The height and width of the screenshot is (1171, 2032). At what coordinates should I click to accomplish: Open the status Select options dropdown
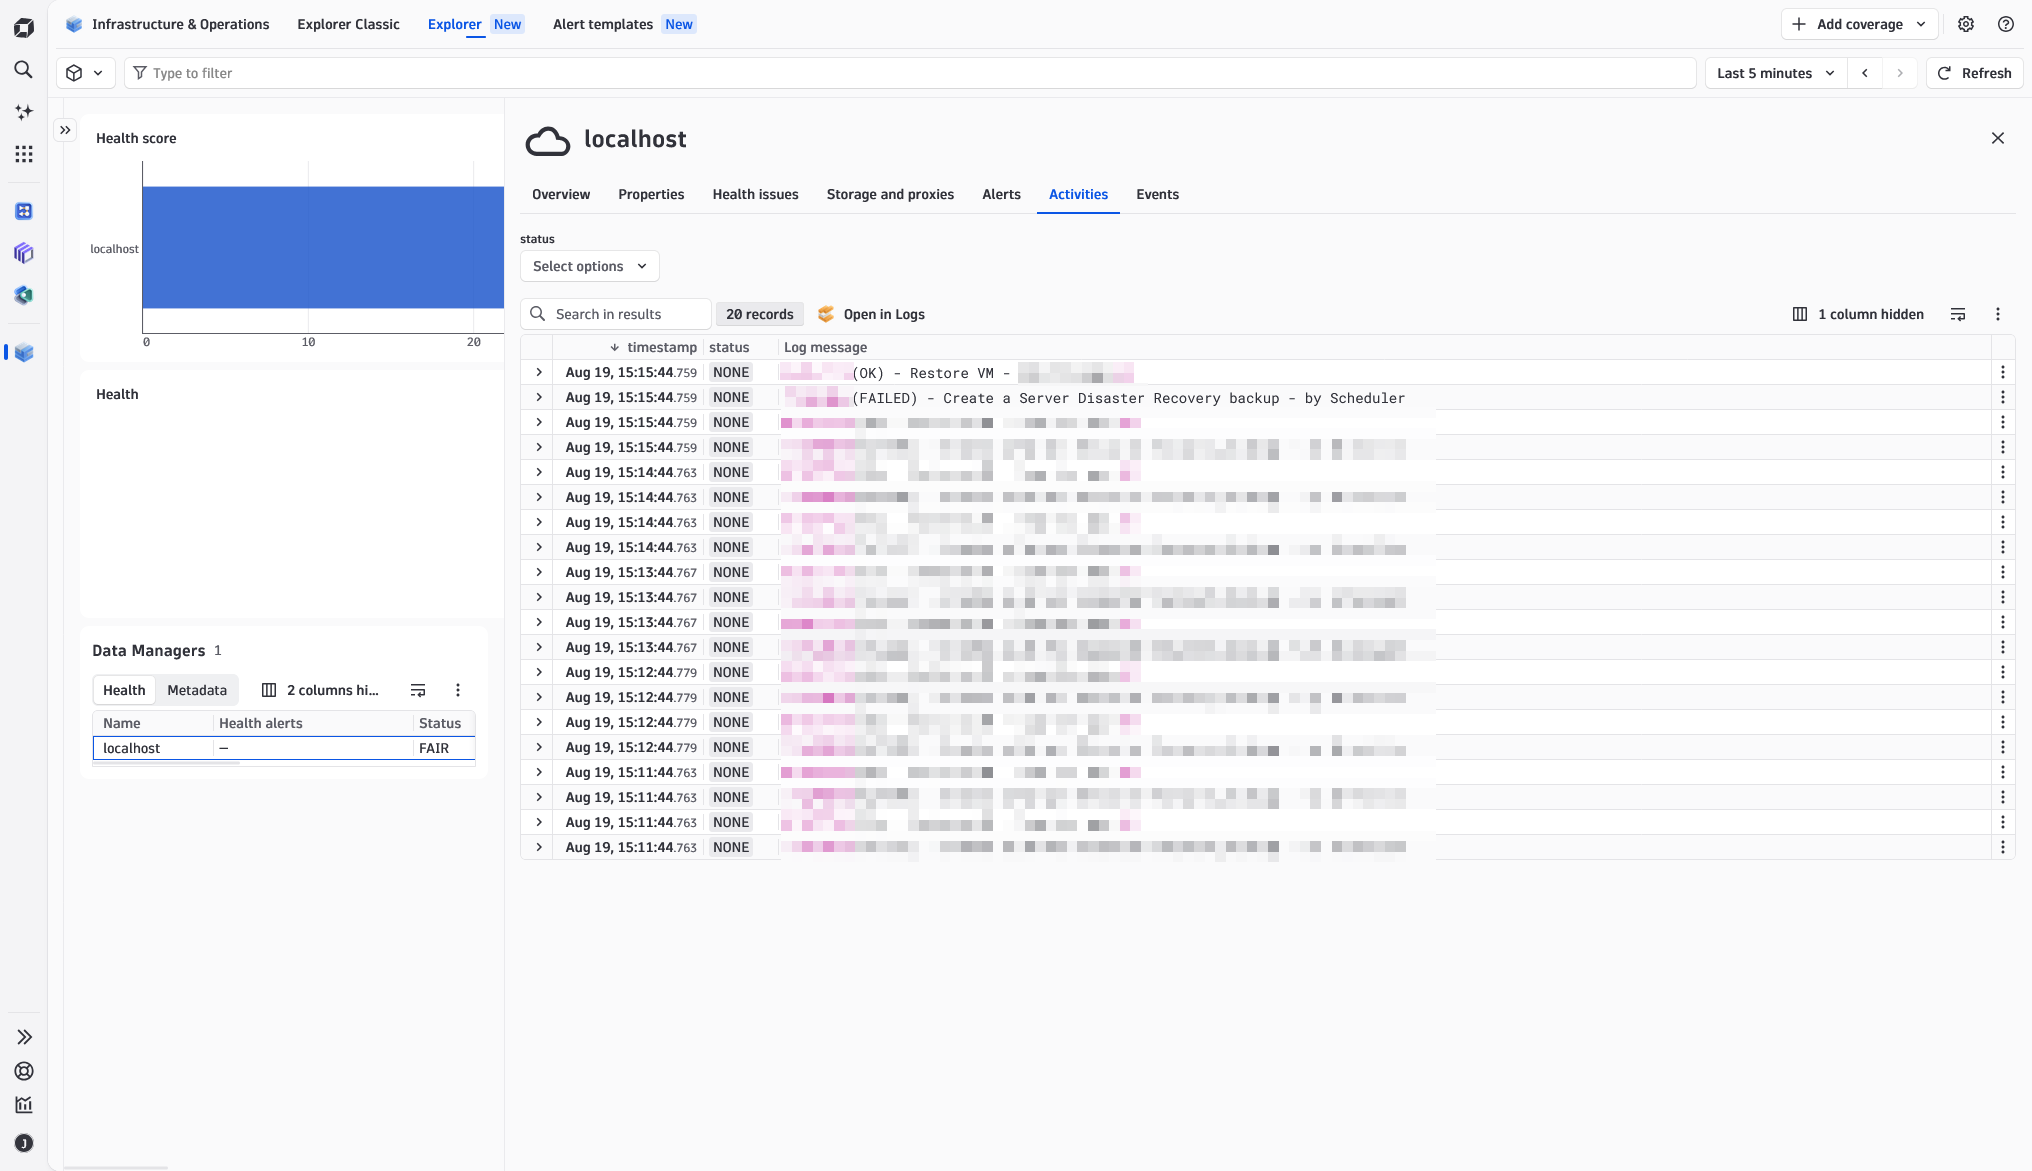590,266
